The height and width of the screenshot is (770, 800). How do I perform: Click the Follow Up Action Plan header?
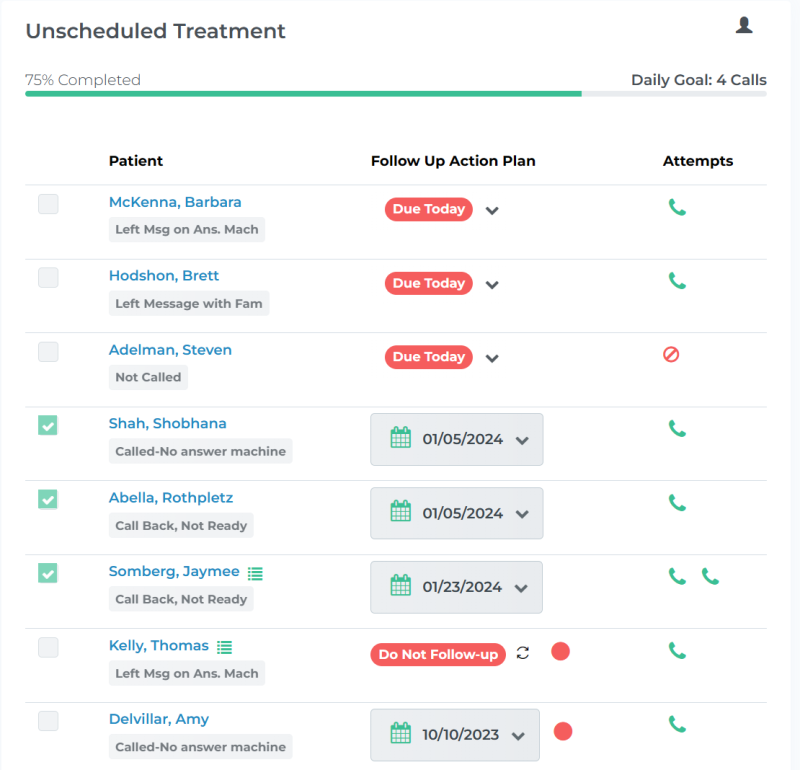point(453,161)
